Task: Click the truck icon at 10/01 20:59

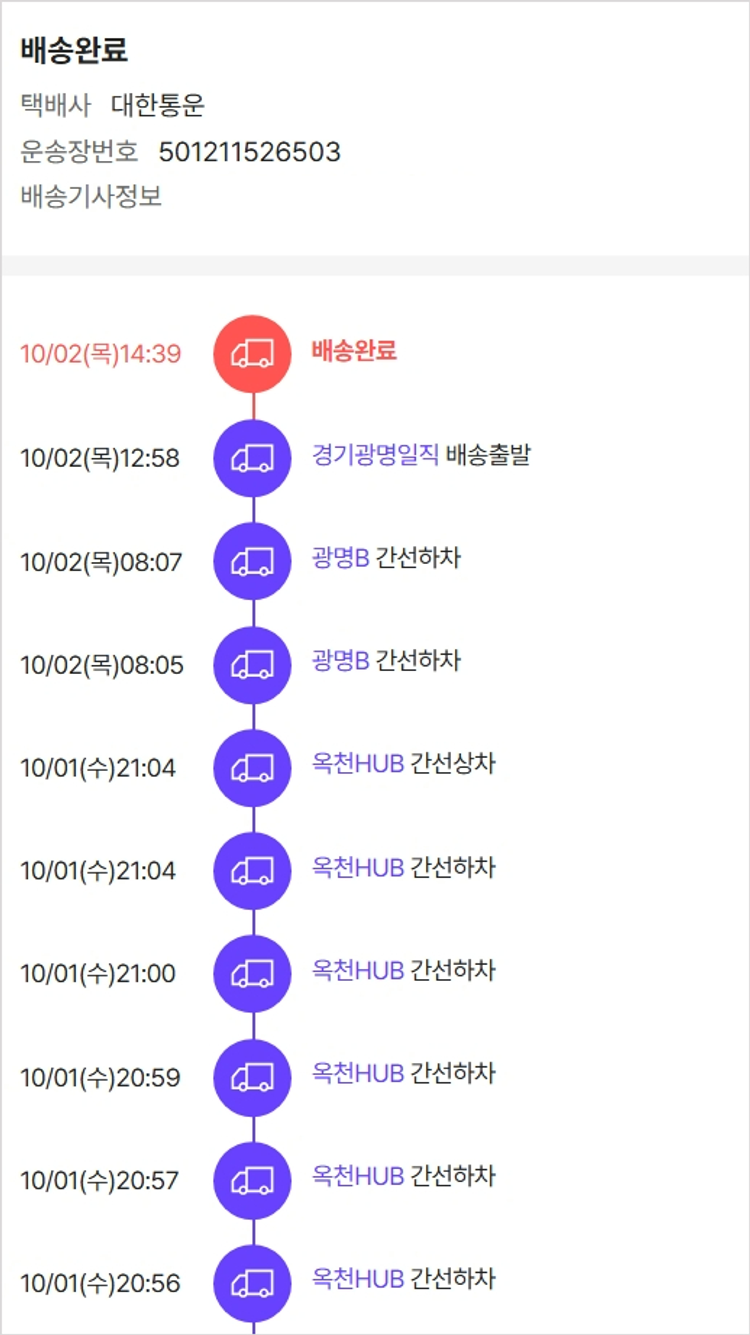Action: pos(253,1077)
